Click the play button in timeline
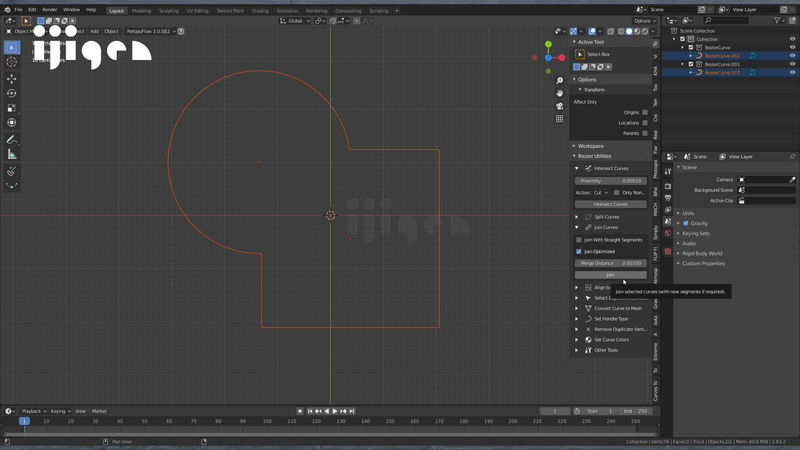This screenshot has width=800, height=450. click(x=335, y=411)
